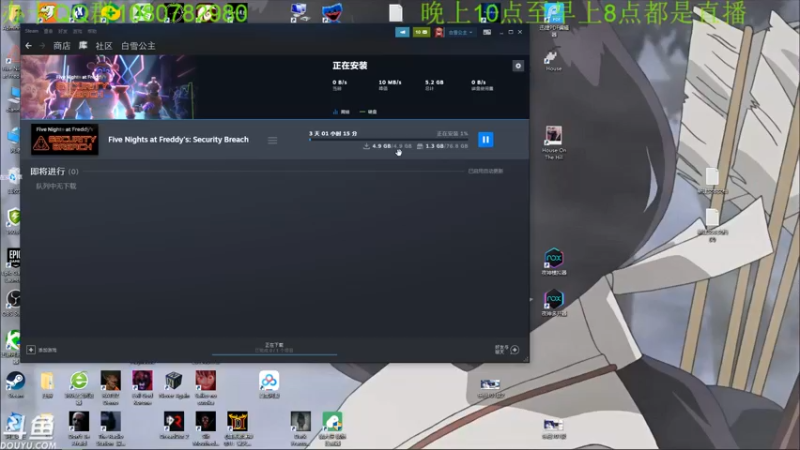Click the add game plus button
The image size is (800, 450).
point(31,350)
